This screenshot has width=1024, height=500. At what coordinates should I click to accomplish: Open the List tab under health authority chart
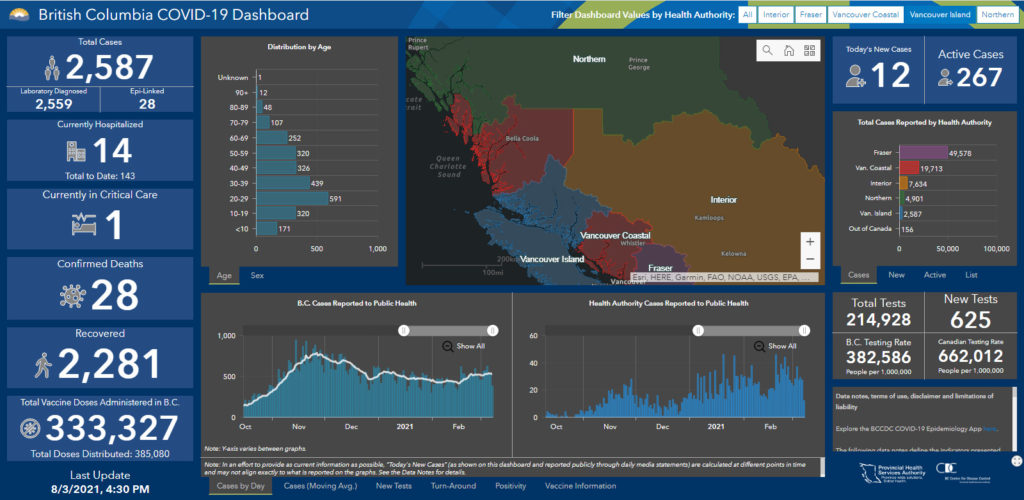(x=971, y=274)
